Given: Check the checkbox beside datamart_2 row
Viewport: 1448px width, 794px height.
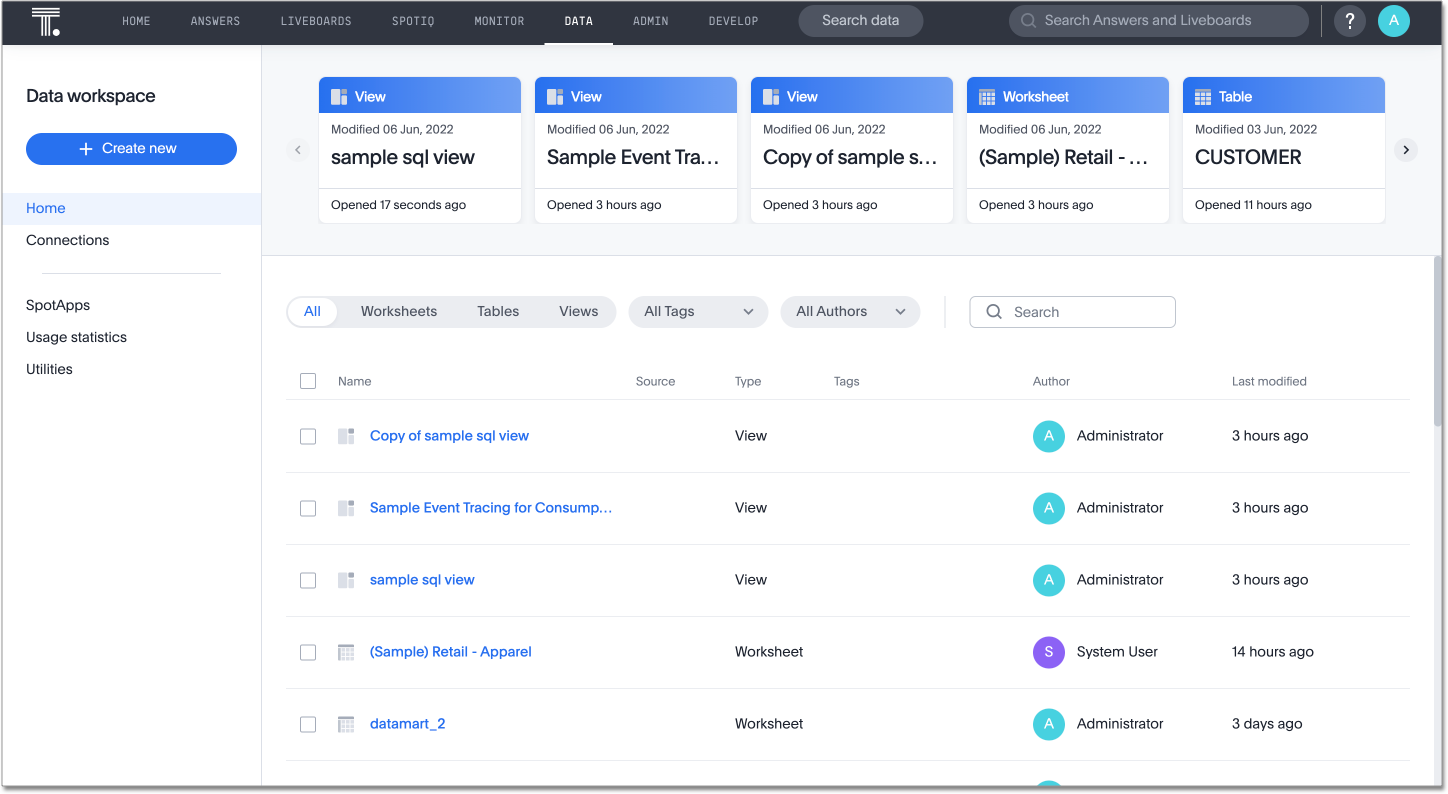Looking at the screenshot, I should point(308,724).
